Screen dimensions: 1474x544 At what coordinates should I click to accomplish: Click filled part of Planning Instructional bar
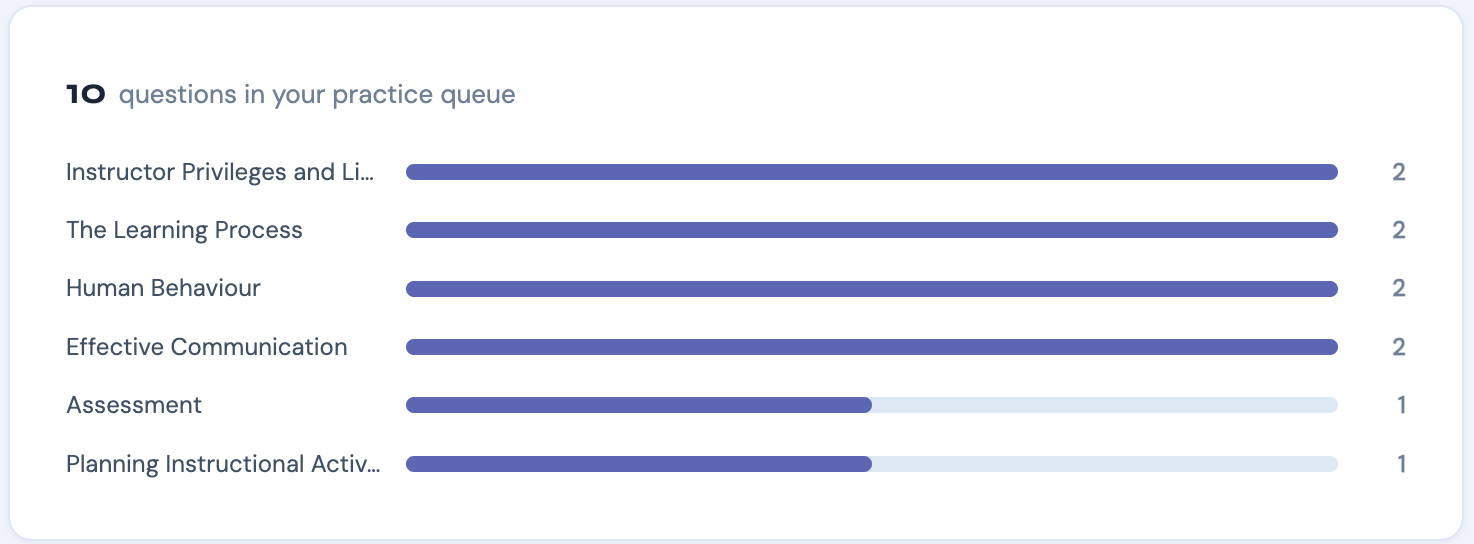639,464
